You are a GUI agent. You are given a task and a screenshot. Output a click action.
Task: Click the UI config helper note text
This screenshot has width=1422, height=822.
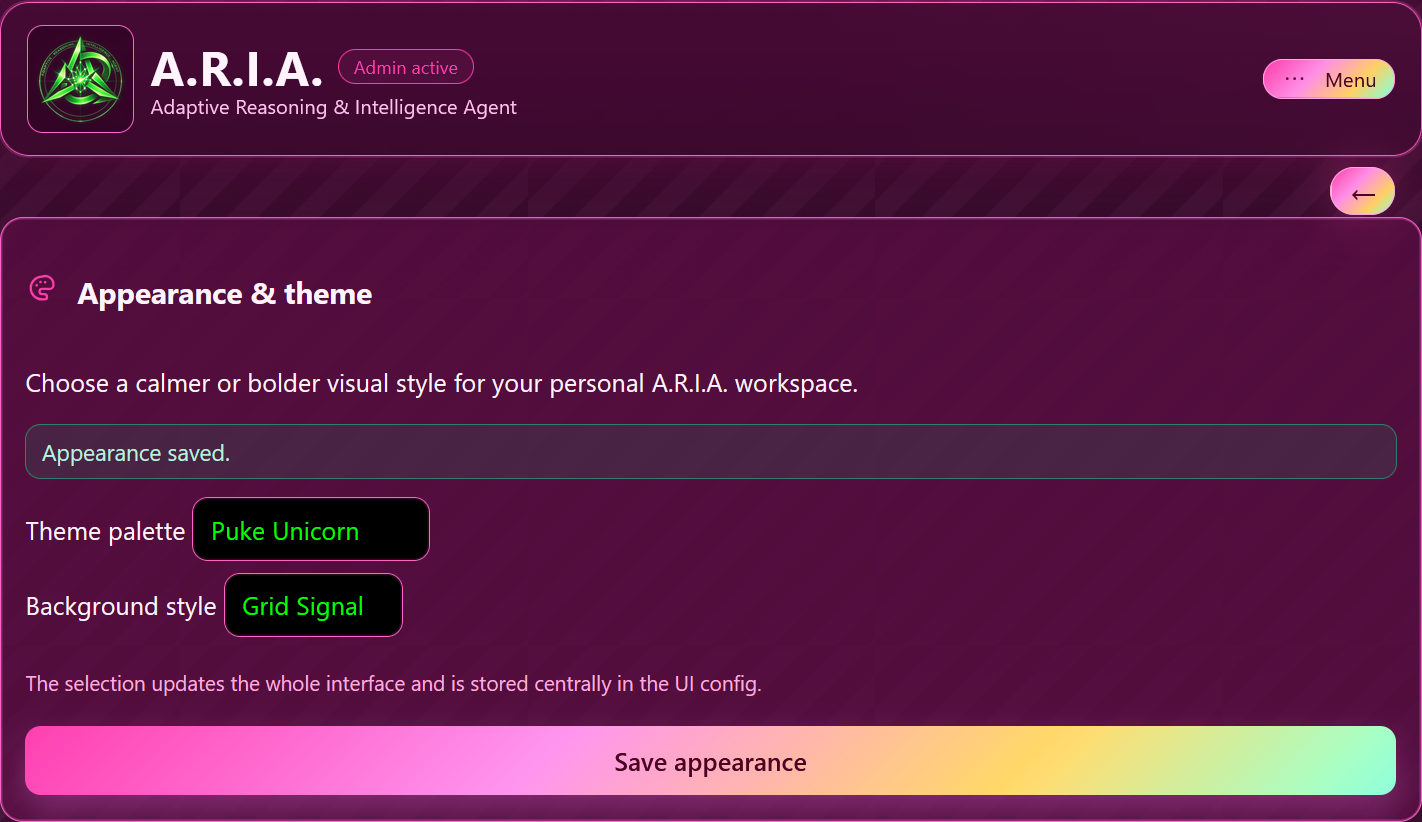[x=393, y=684]
